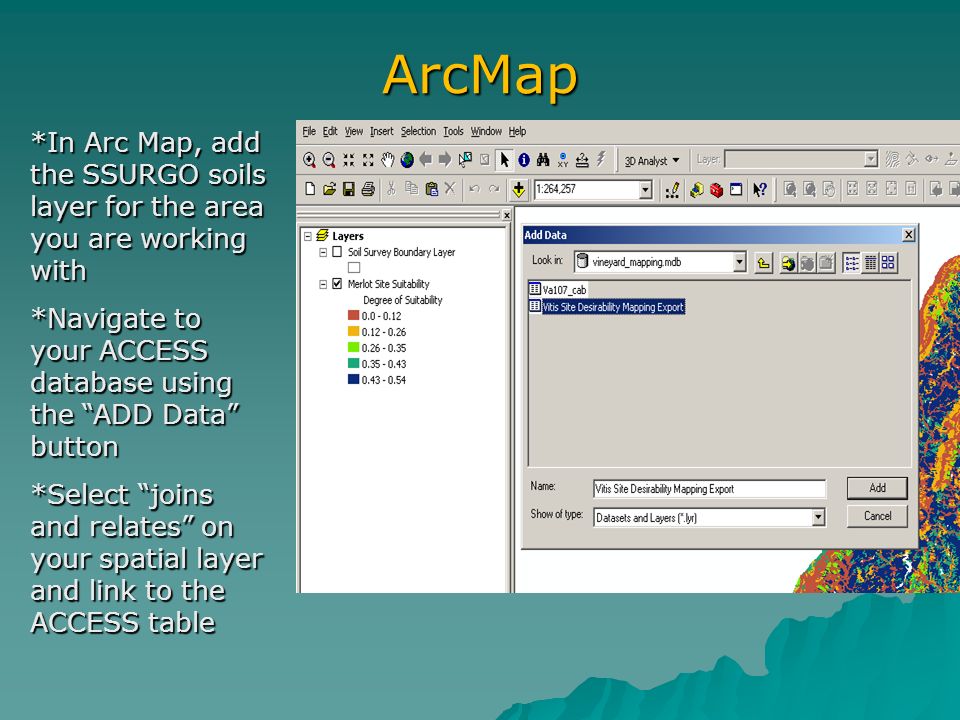Click the 0.12 - 0.26 orange swatch
Image resolution: width=960 pixels, height=720 pixels.
coord(353,331)
